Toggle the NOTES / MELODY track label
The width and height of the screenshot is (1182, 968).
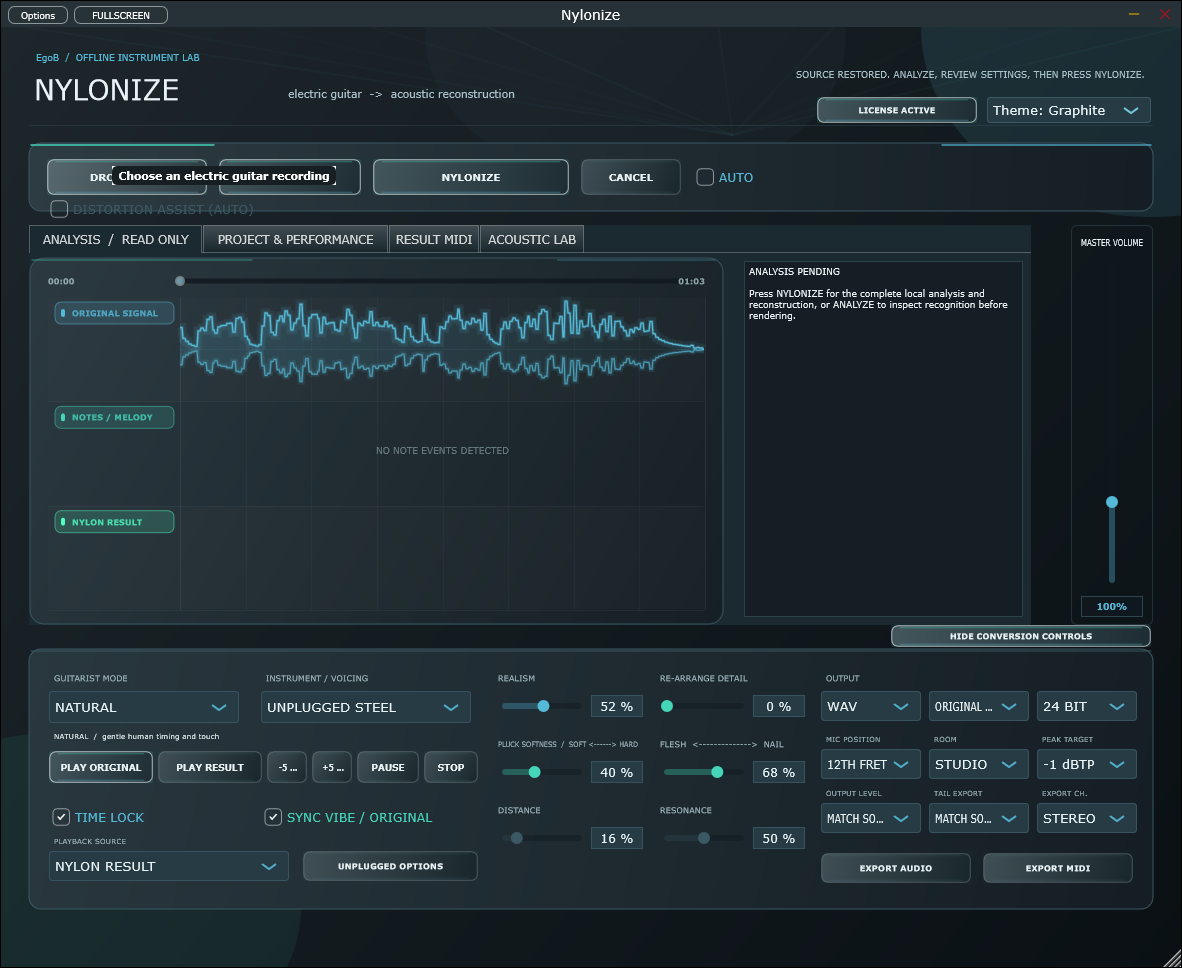click(115, 417)
